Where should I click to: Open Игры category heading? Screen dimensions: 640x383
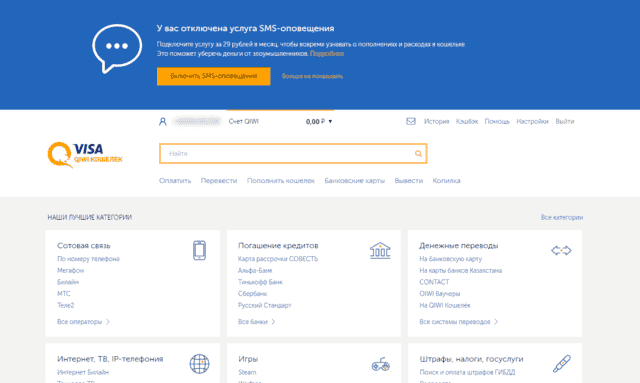point(248,359)
